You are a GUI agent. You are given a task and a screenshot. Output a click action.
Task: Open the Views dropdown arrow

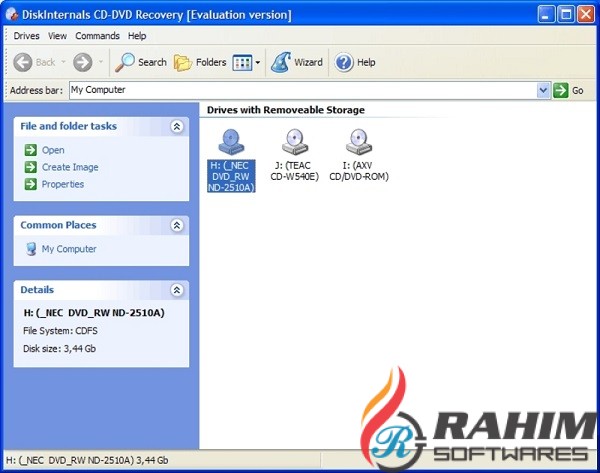tap(258, 62)
